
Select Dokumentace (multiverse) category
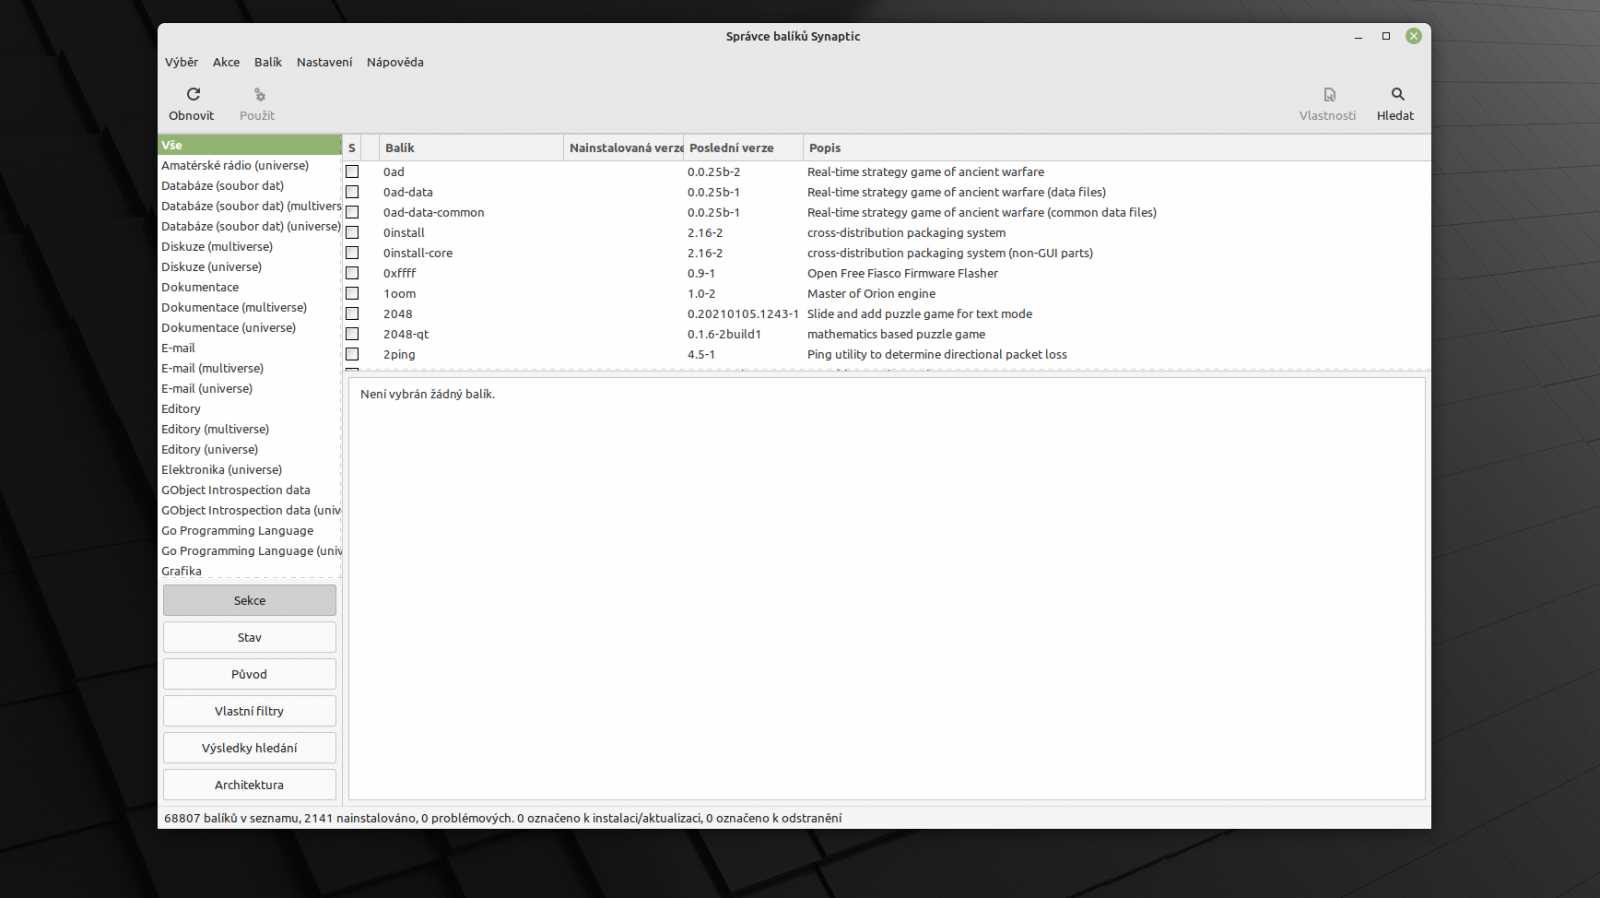[x=250, y=308]
